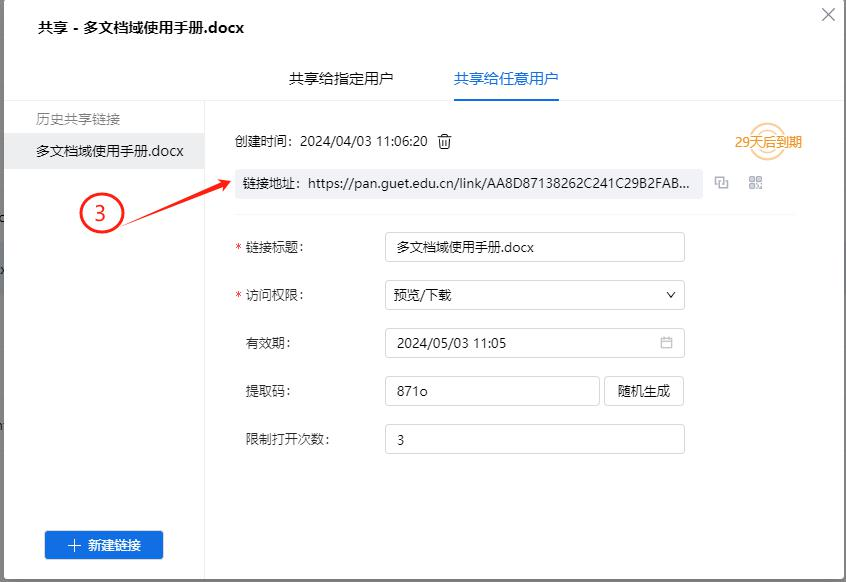Click the 29天后到期 expiry badge

point(768,142)
